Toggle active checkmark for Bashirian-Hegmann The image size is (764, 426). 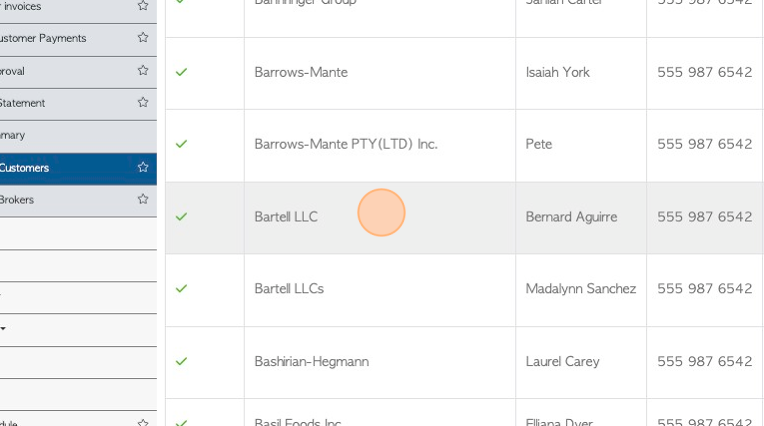(x=181, y=361)
